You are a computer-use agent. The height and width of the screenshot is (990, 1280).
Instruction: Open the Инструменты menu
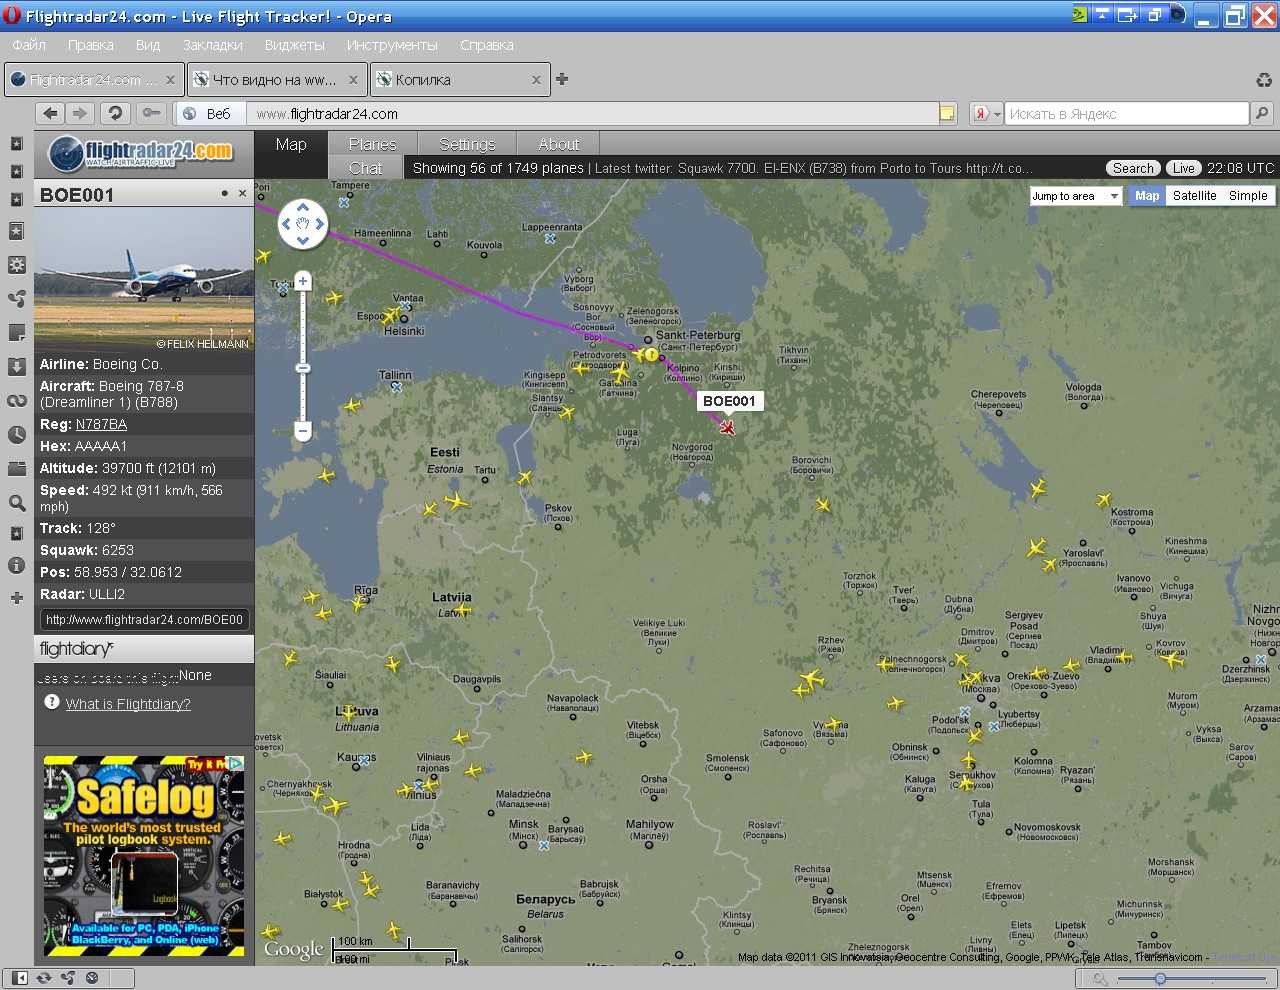pos(392,45)
